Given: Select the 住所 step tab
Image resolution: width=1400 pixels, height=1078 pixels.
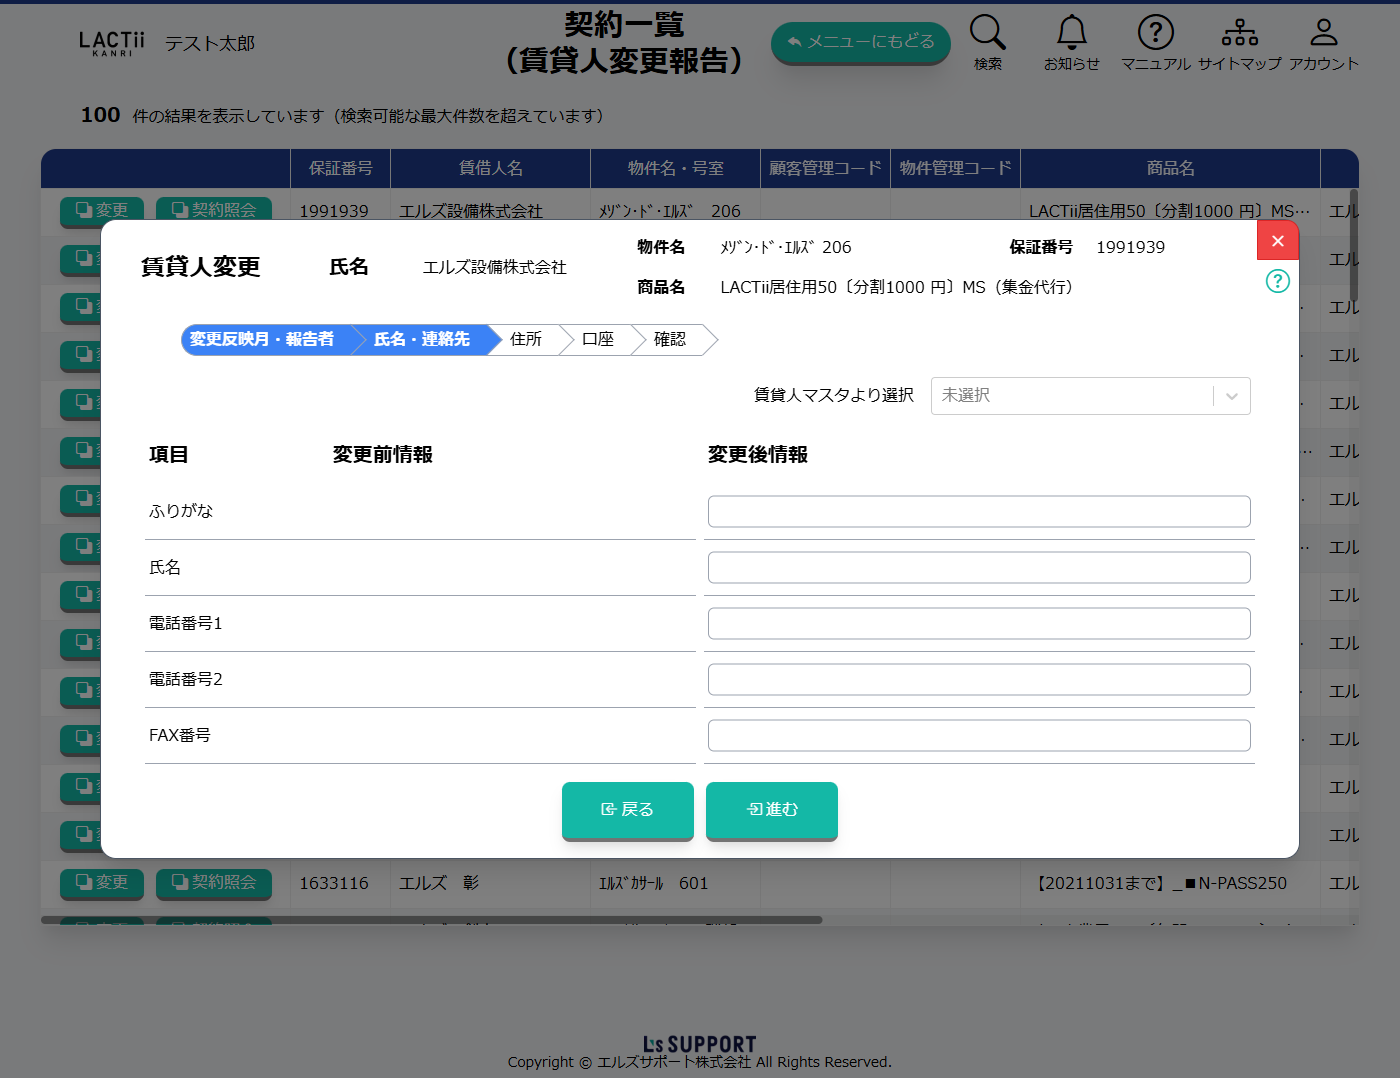Looking at the screenshot, I should pos(526,340).
